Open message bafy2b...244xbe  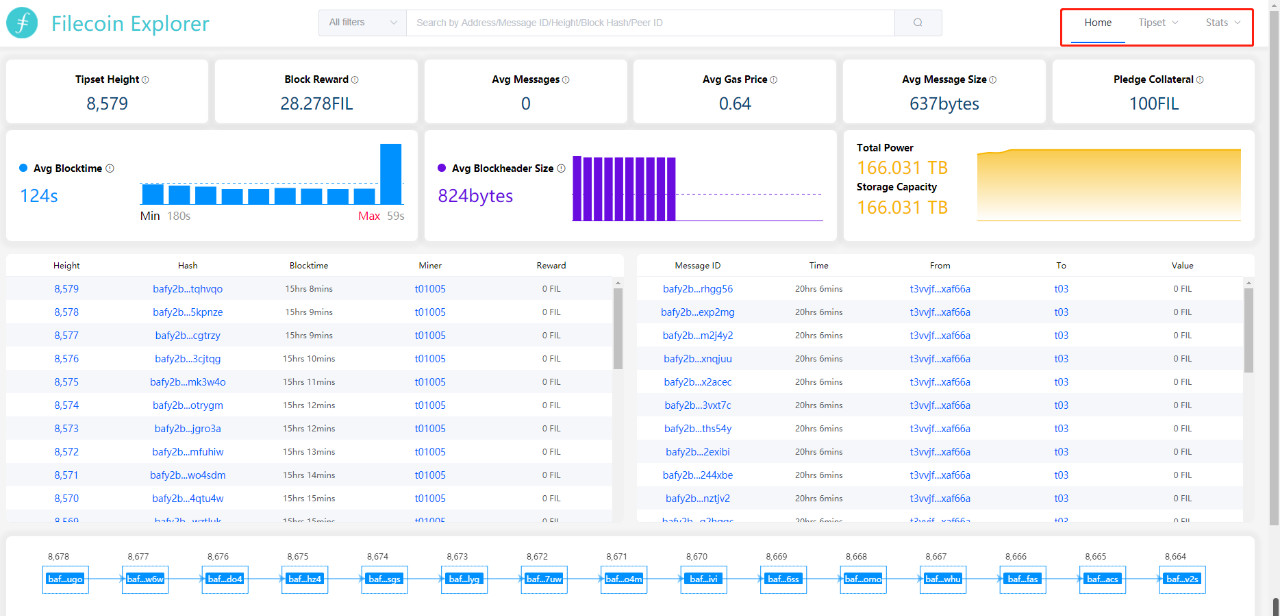tap(698, 475)
